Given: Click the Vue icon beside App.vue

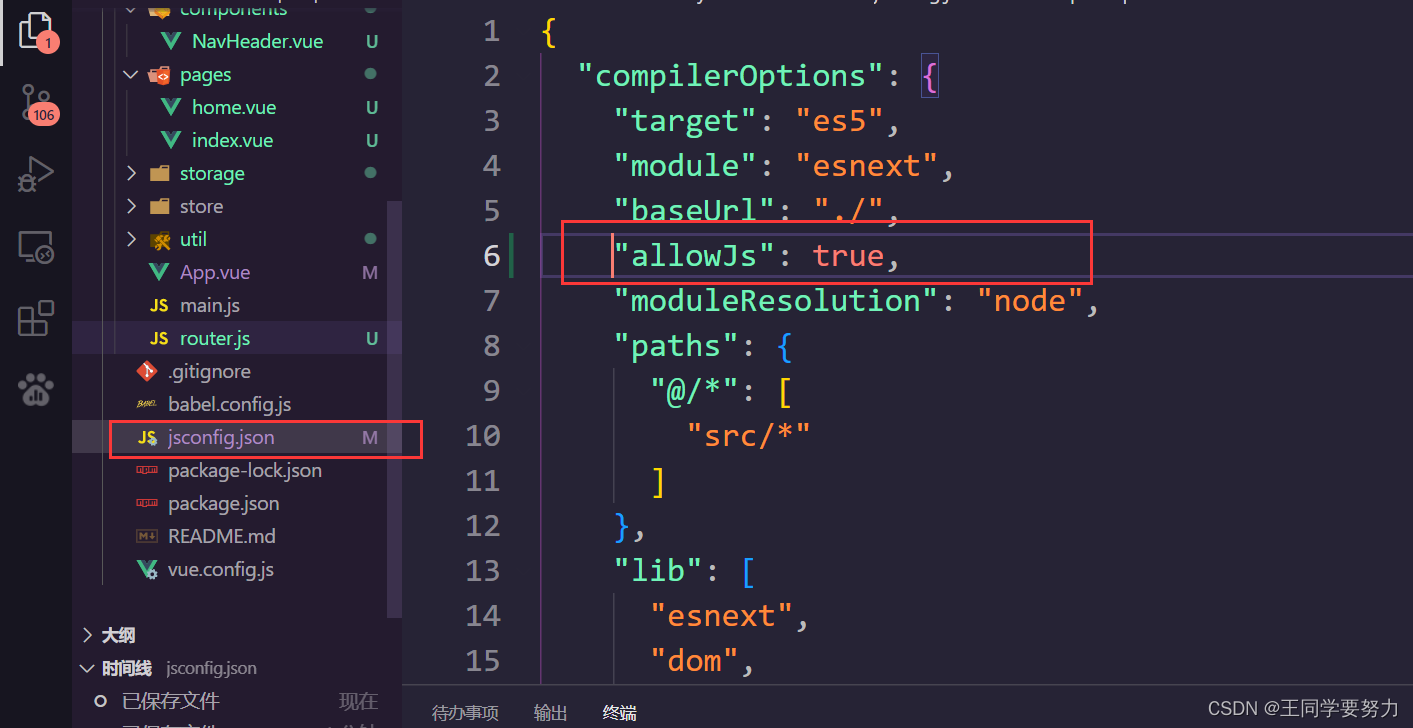Looking at the screenshot, I should point(159,273).
